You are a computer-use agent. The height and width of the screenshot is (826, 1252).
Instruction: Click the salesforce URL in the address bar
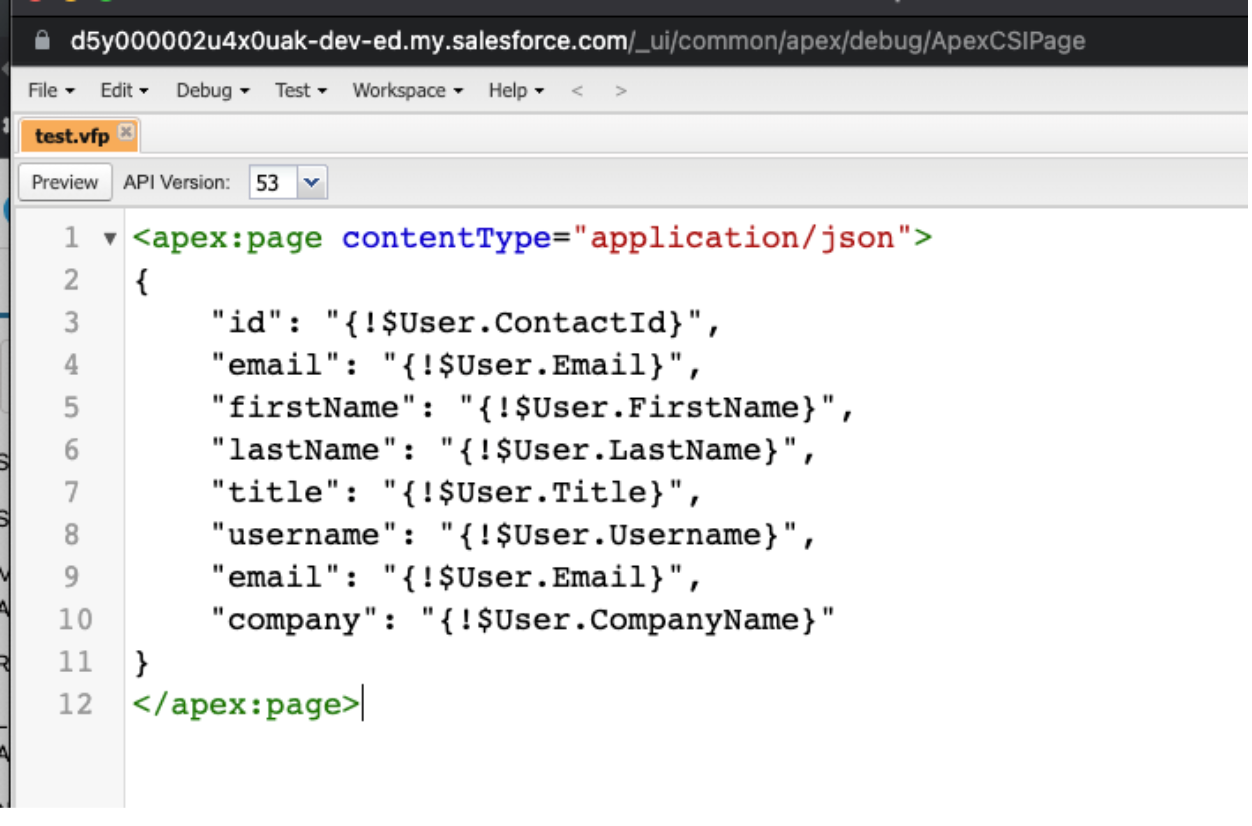point(577,41)
